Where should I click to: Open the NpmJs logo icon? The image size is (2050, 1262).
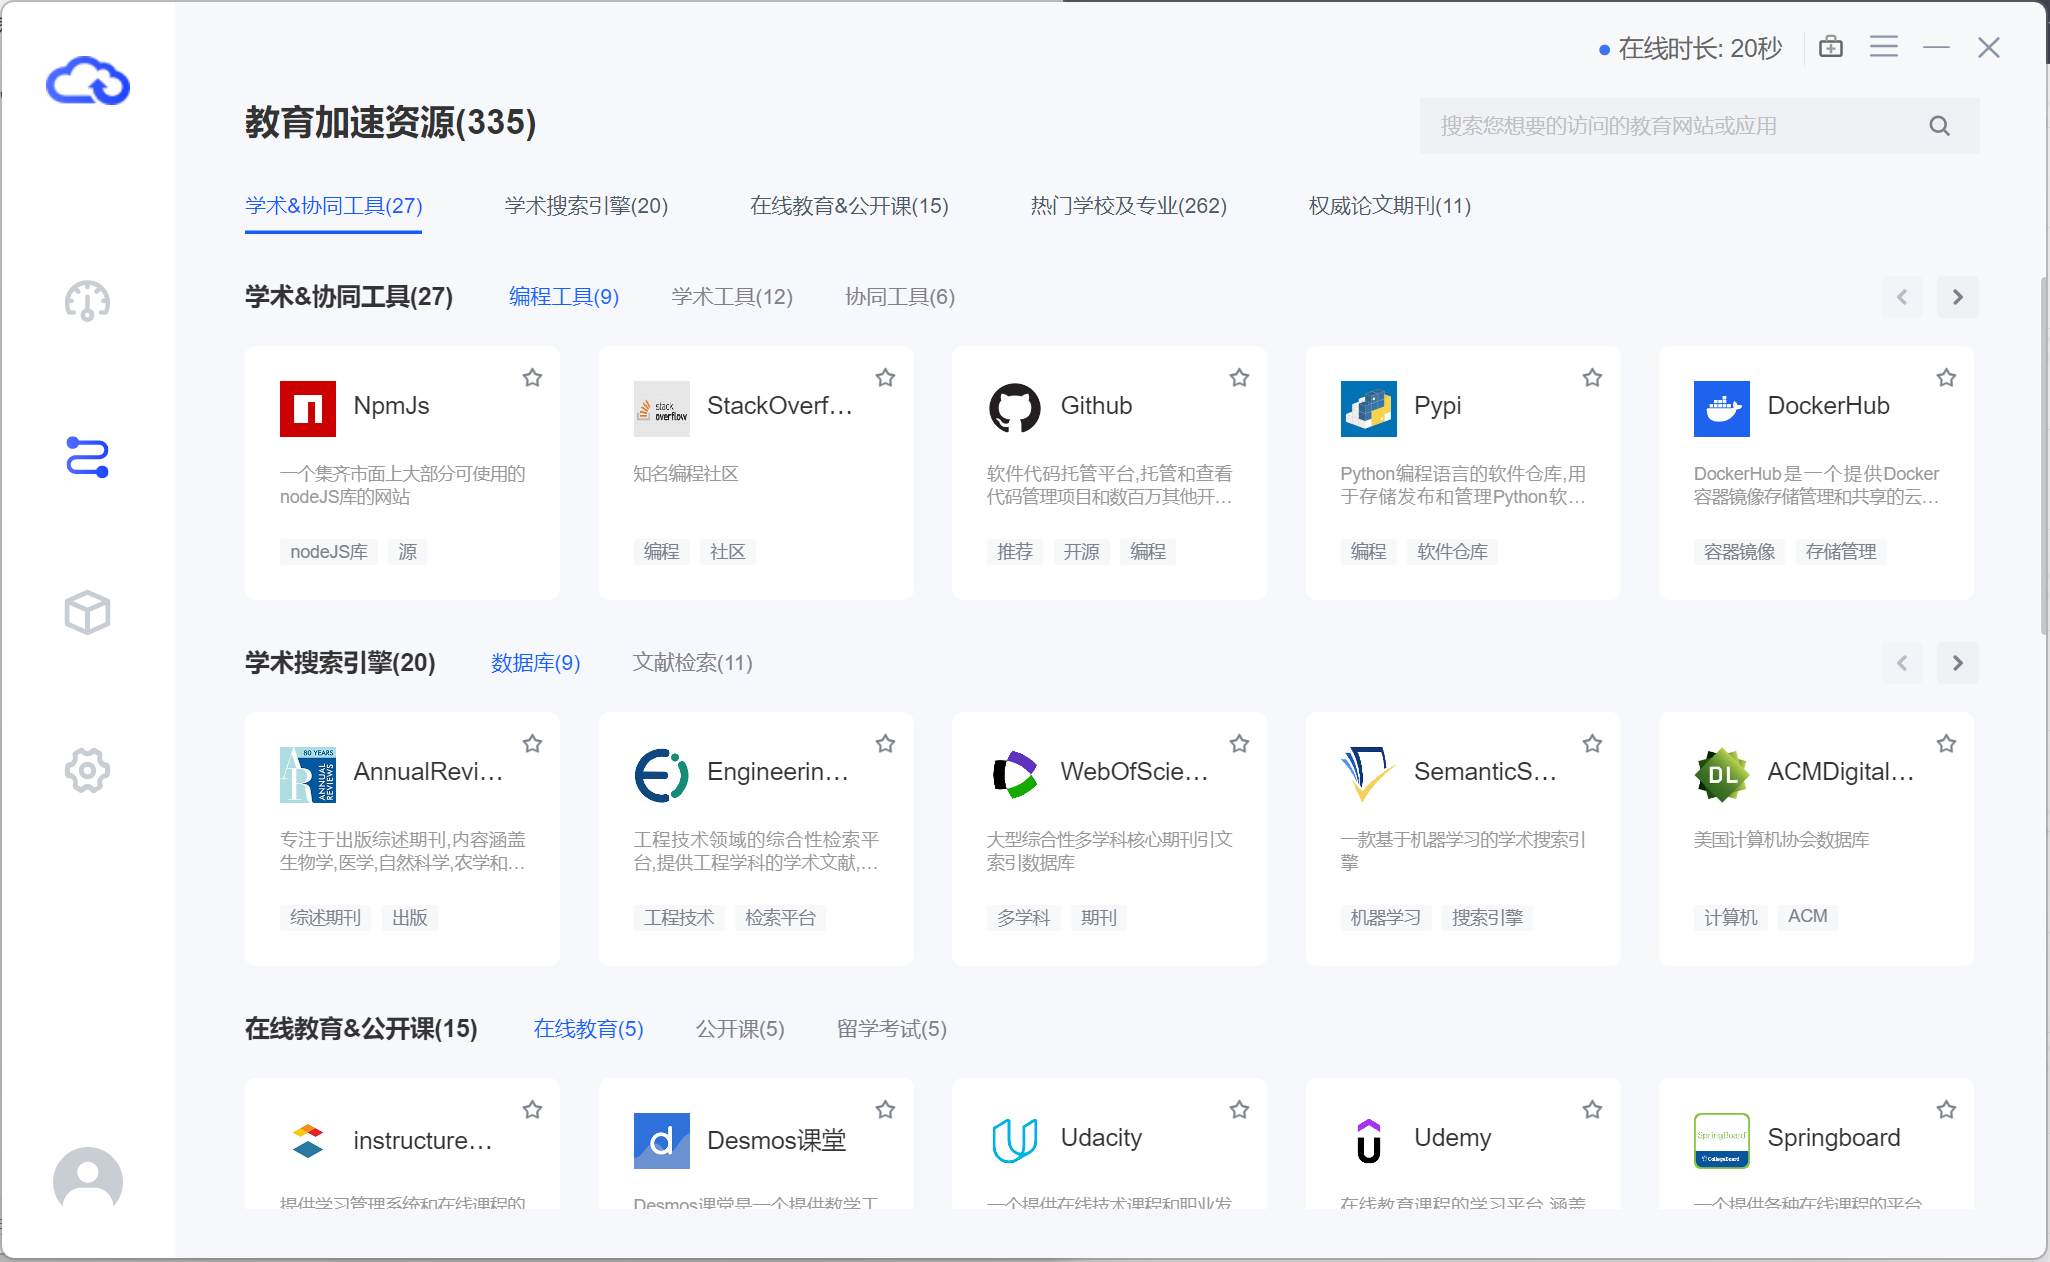(x=308, y=409)
